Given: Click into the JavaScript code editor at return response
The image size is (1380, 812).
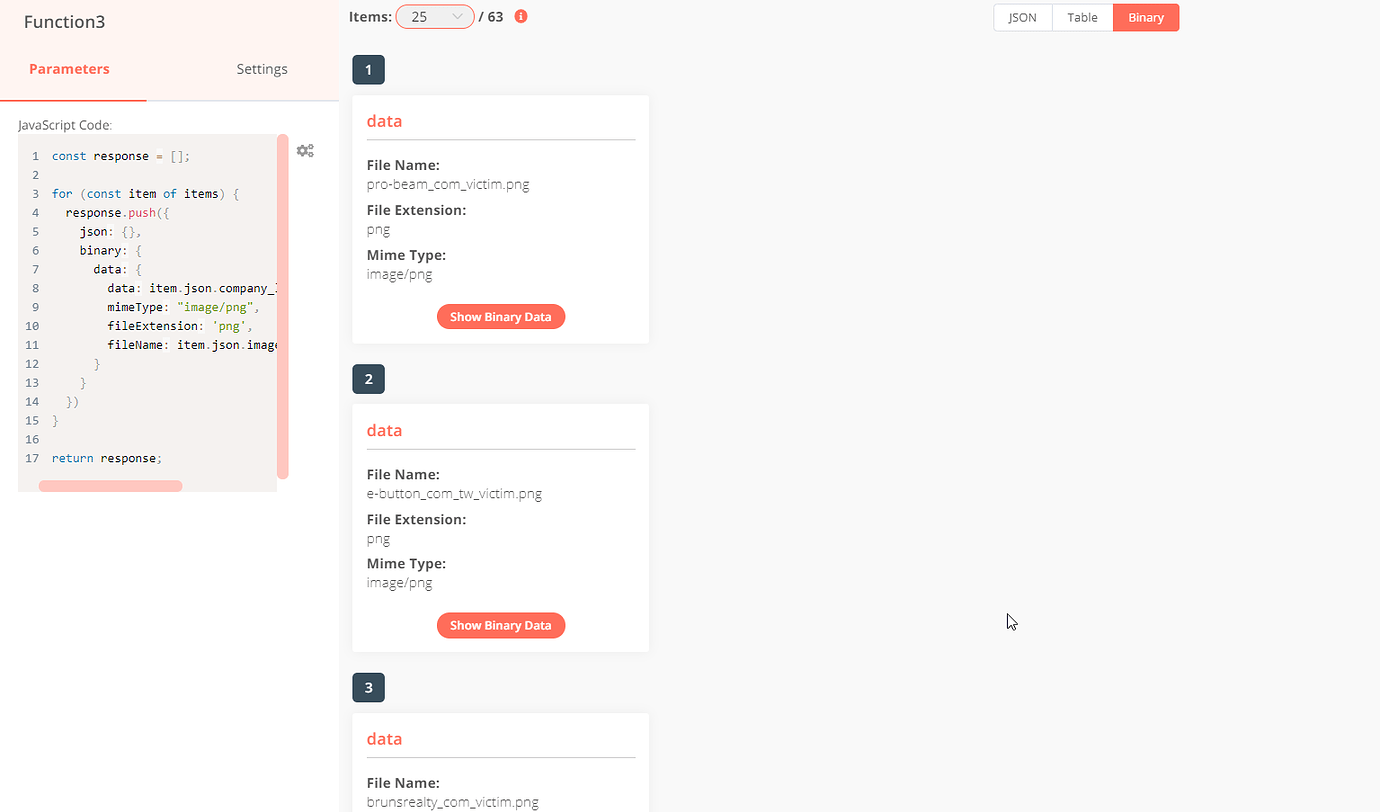Looking at the screenshot, I should point(106,458).
